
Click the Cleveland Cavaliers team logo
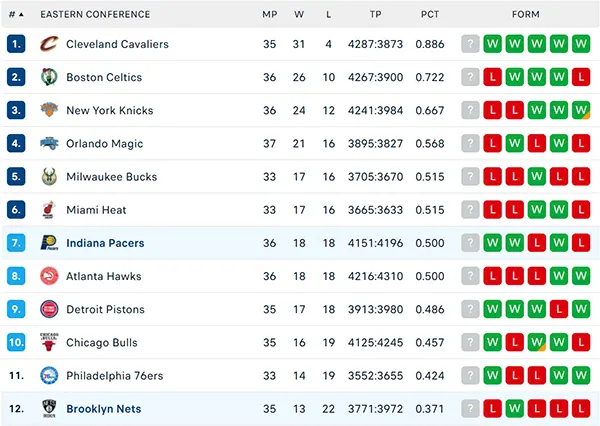pyautogui.click(x=49, y=44)
